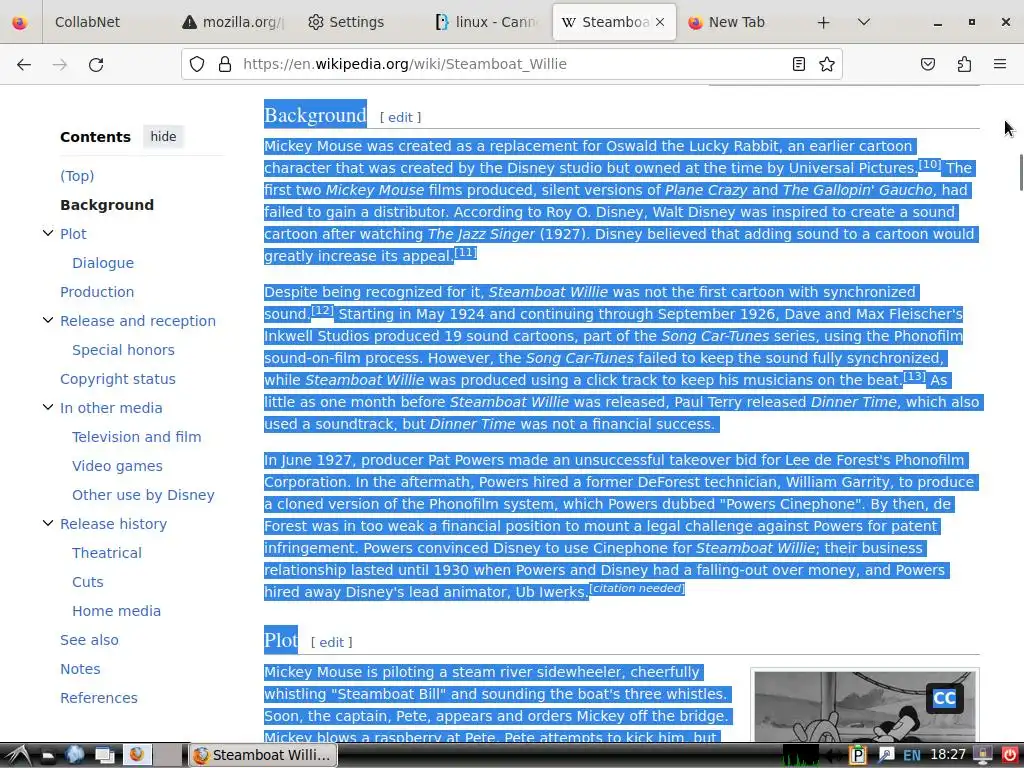Viewport: 1024px width, 768px height.
Task: Hide the Contents sidebar
Action: pyautogui.click(x=163, y=136)
